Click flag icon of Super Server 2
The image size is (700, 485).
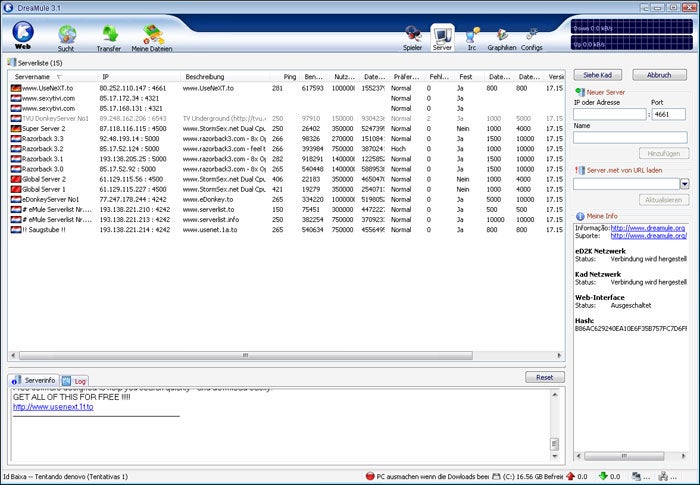(x=16, y=129)
